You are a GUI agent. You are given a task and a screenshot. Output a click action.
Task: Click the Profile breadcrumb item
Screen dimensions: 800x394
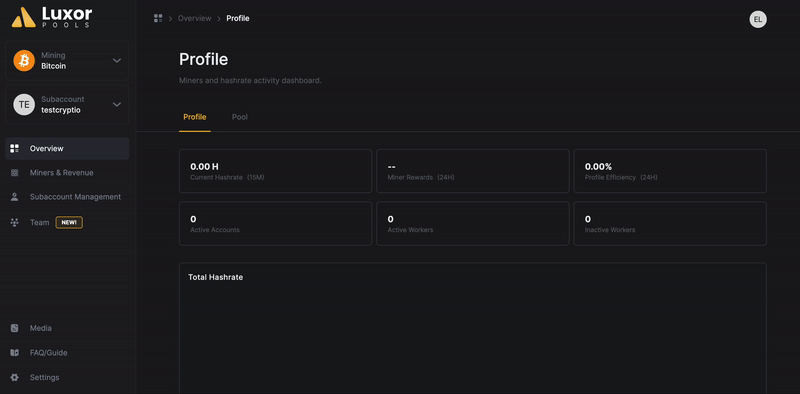point(238,18)
